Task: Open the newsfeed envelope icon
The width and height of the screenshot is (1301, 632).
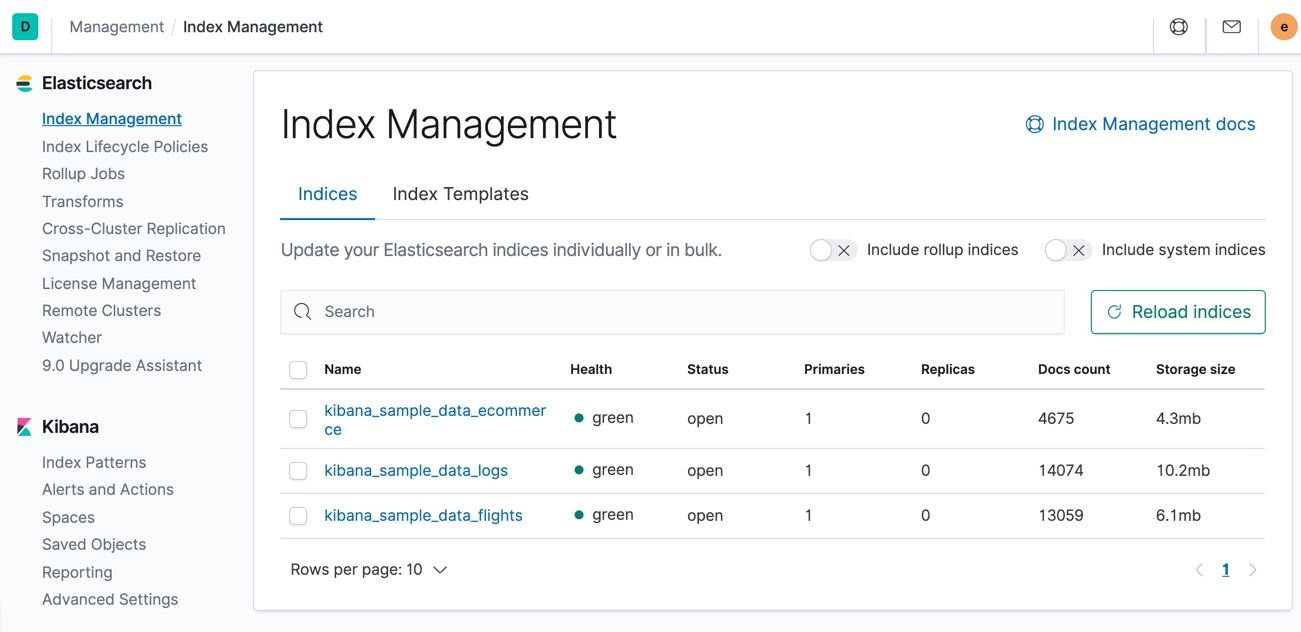Action: pos(1231,26)
